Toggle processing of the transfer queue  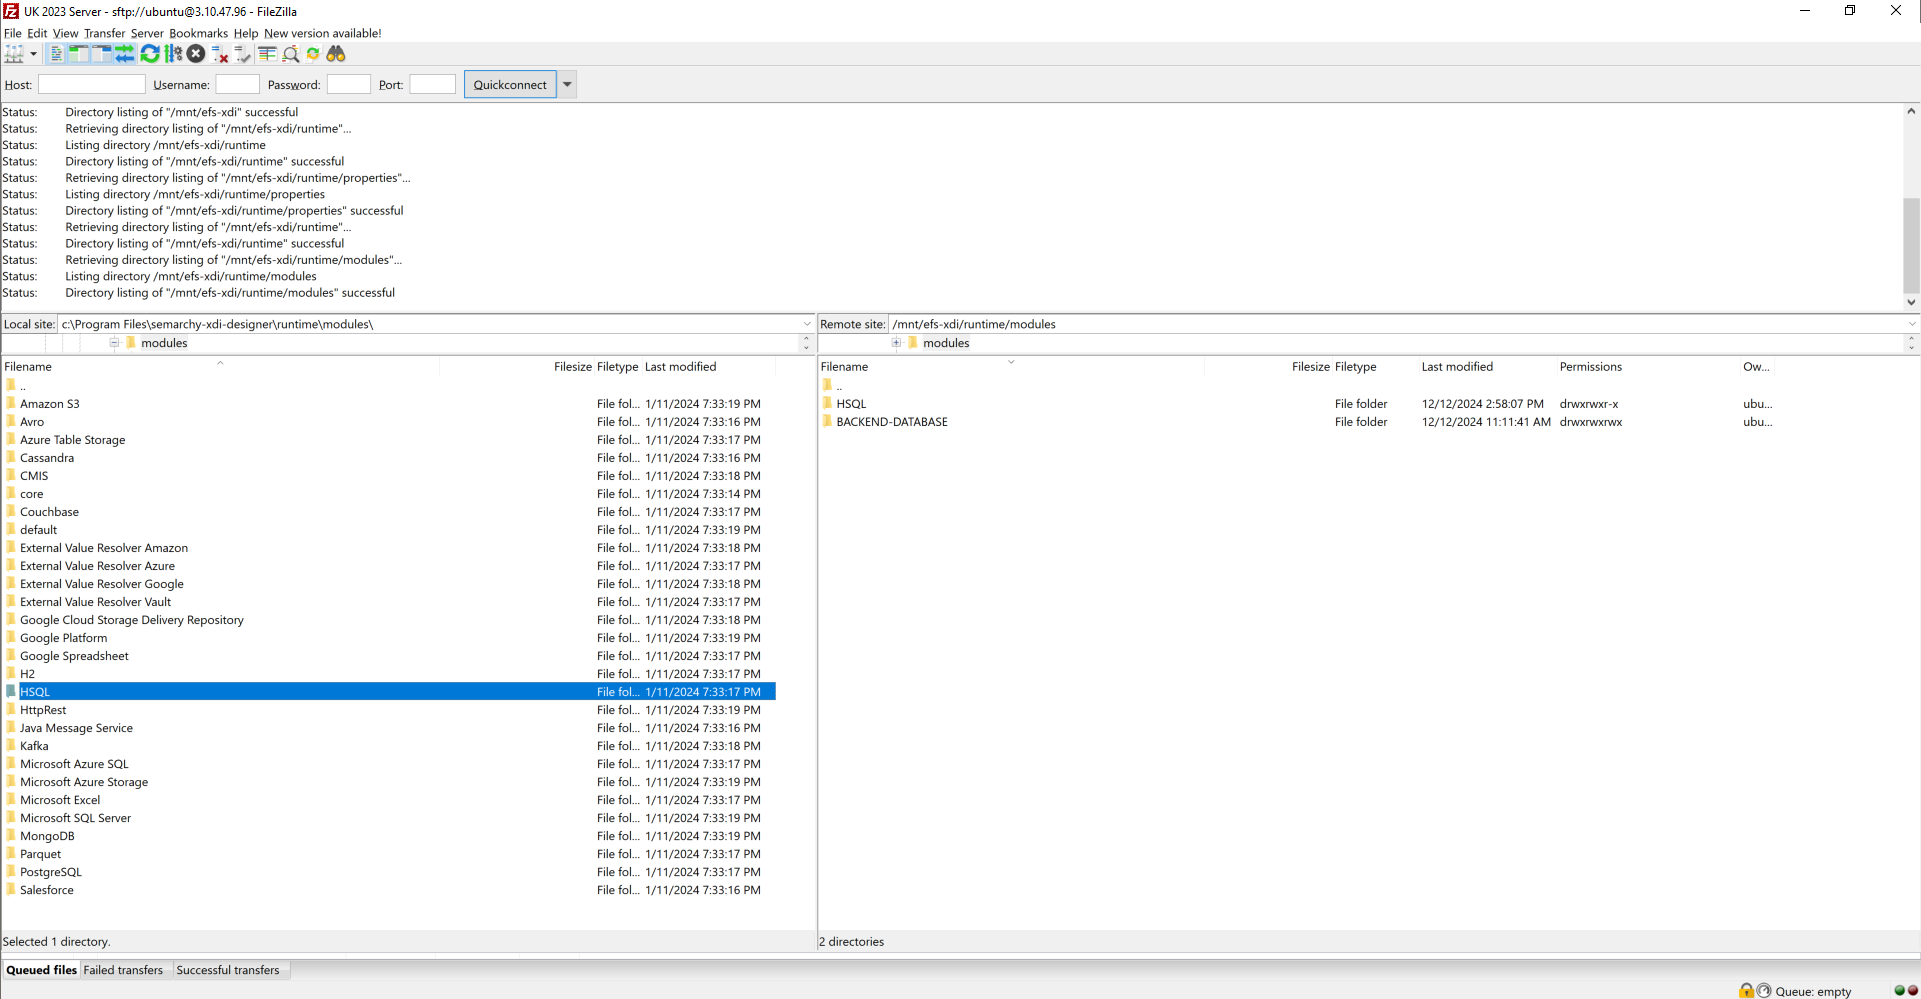coord(173,54)
